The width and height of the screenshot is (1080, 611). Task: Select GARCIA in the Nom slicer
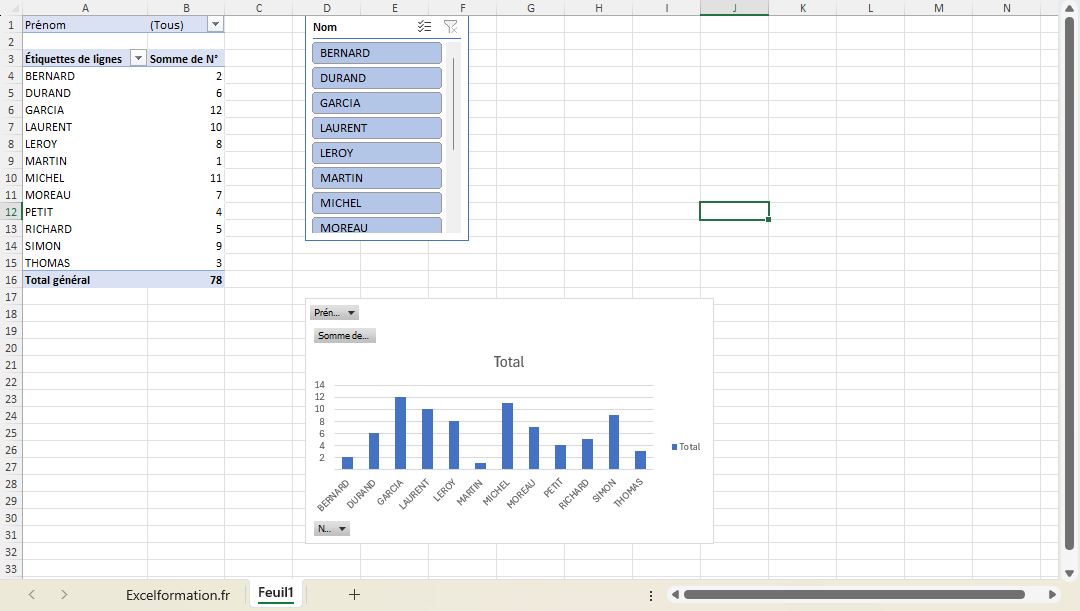[x=376, y=102]
